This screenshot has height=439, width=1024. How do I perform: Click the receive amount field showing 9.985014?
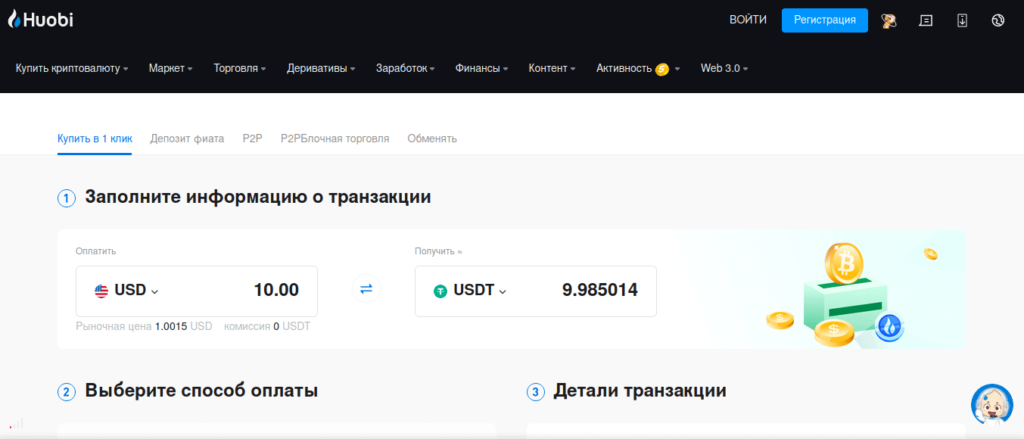pos(600,290)
